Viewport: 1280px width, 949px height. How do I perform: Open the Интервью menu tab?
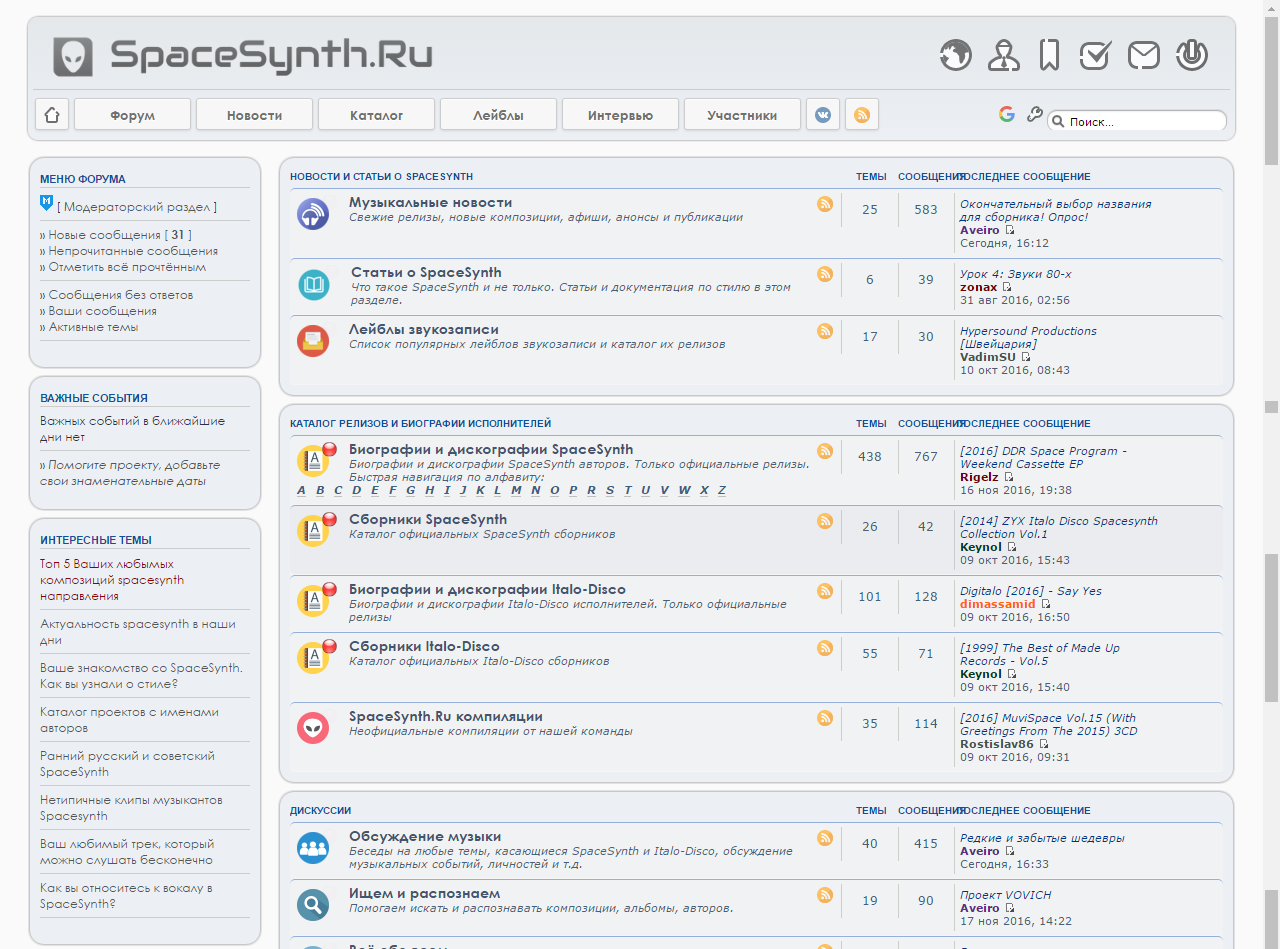pos(620,115)
